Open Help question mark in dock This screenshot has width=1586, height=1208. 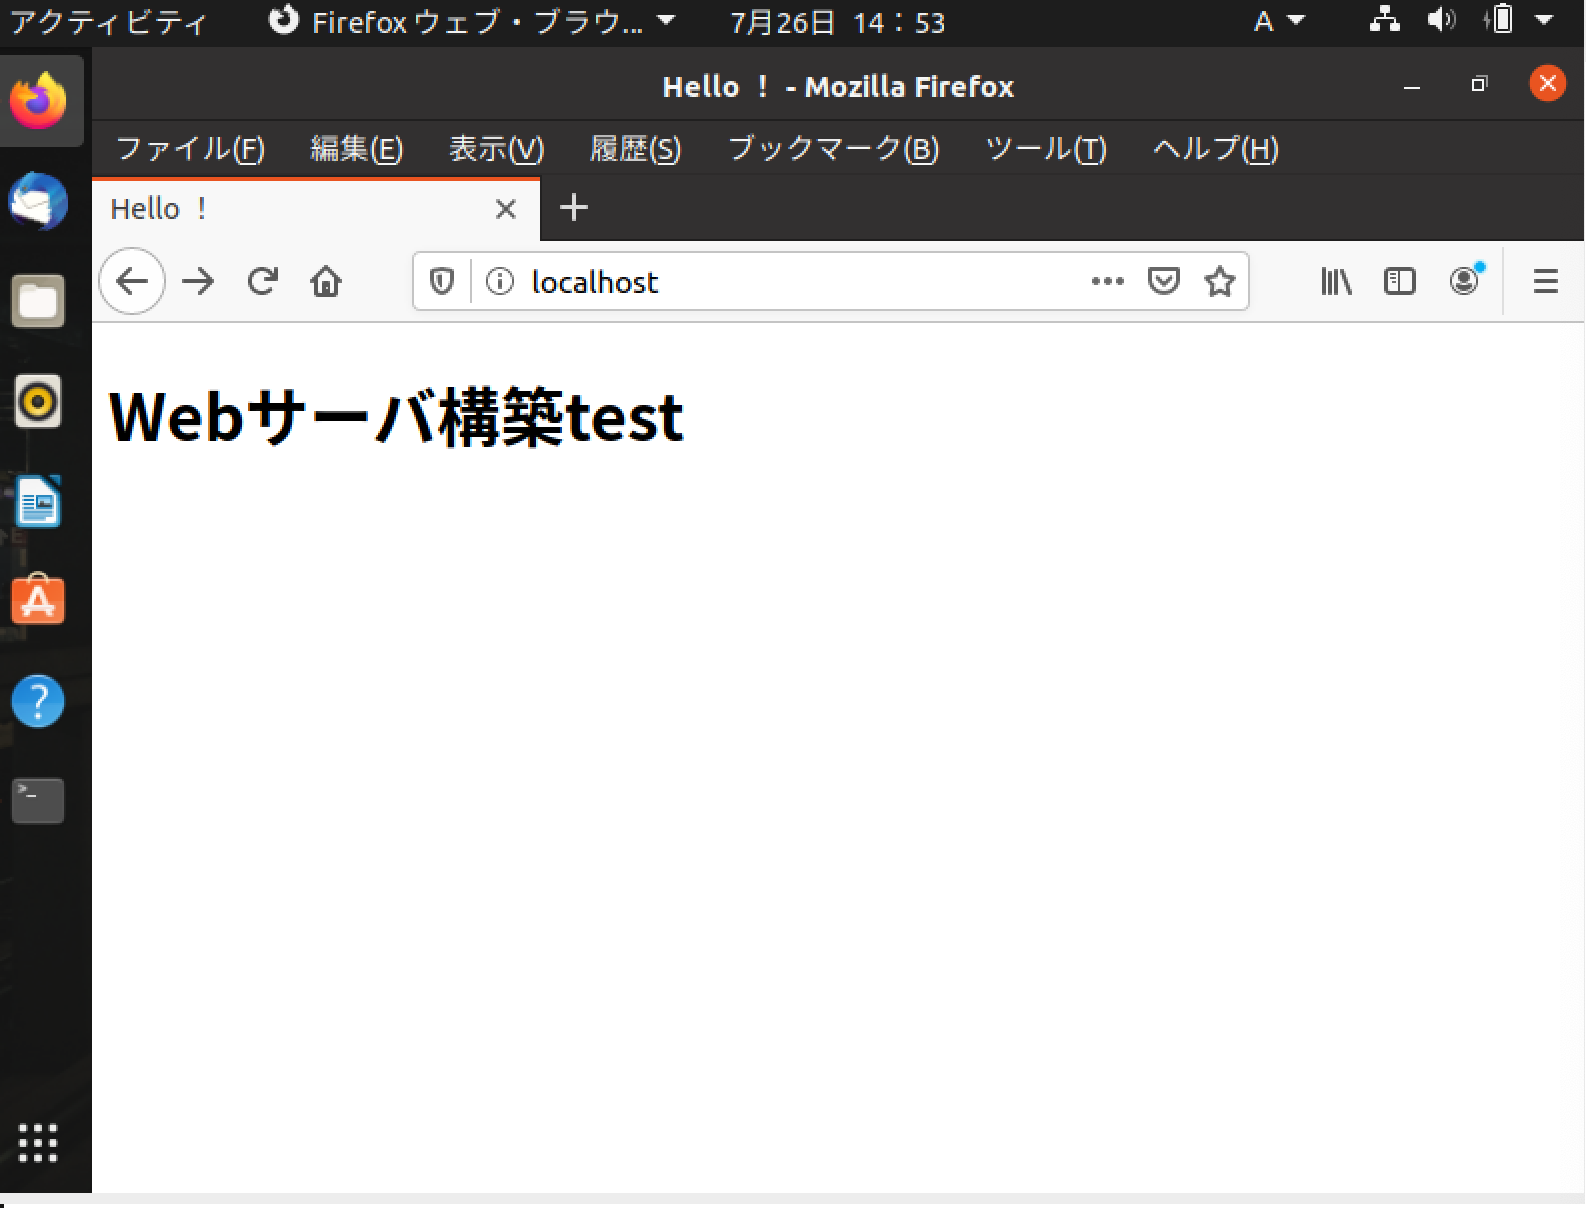click(x=38, y=701)
